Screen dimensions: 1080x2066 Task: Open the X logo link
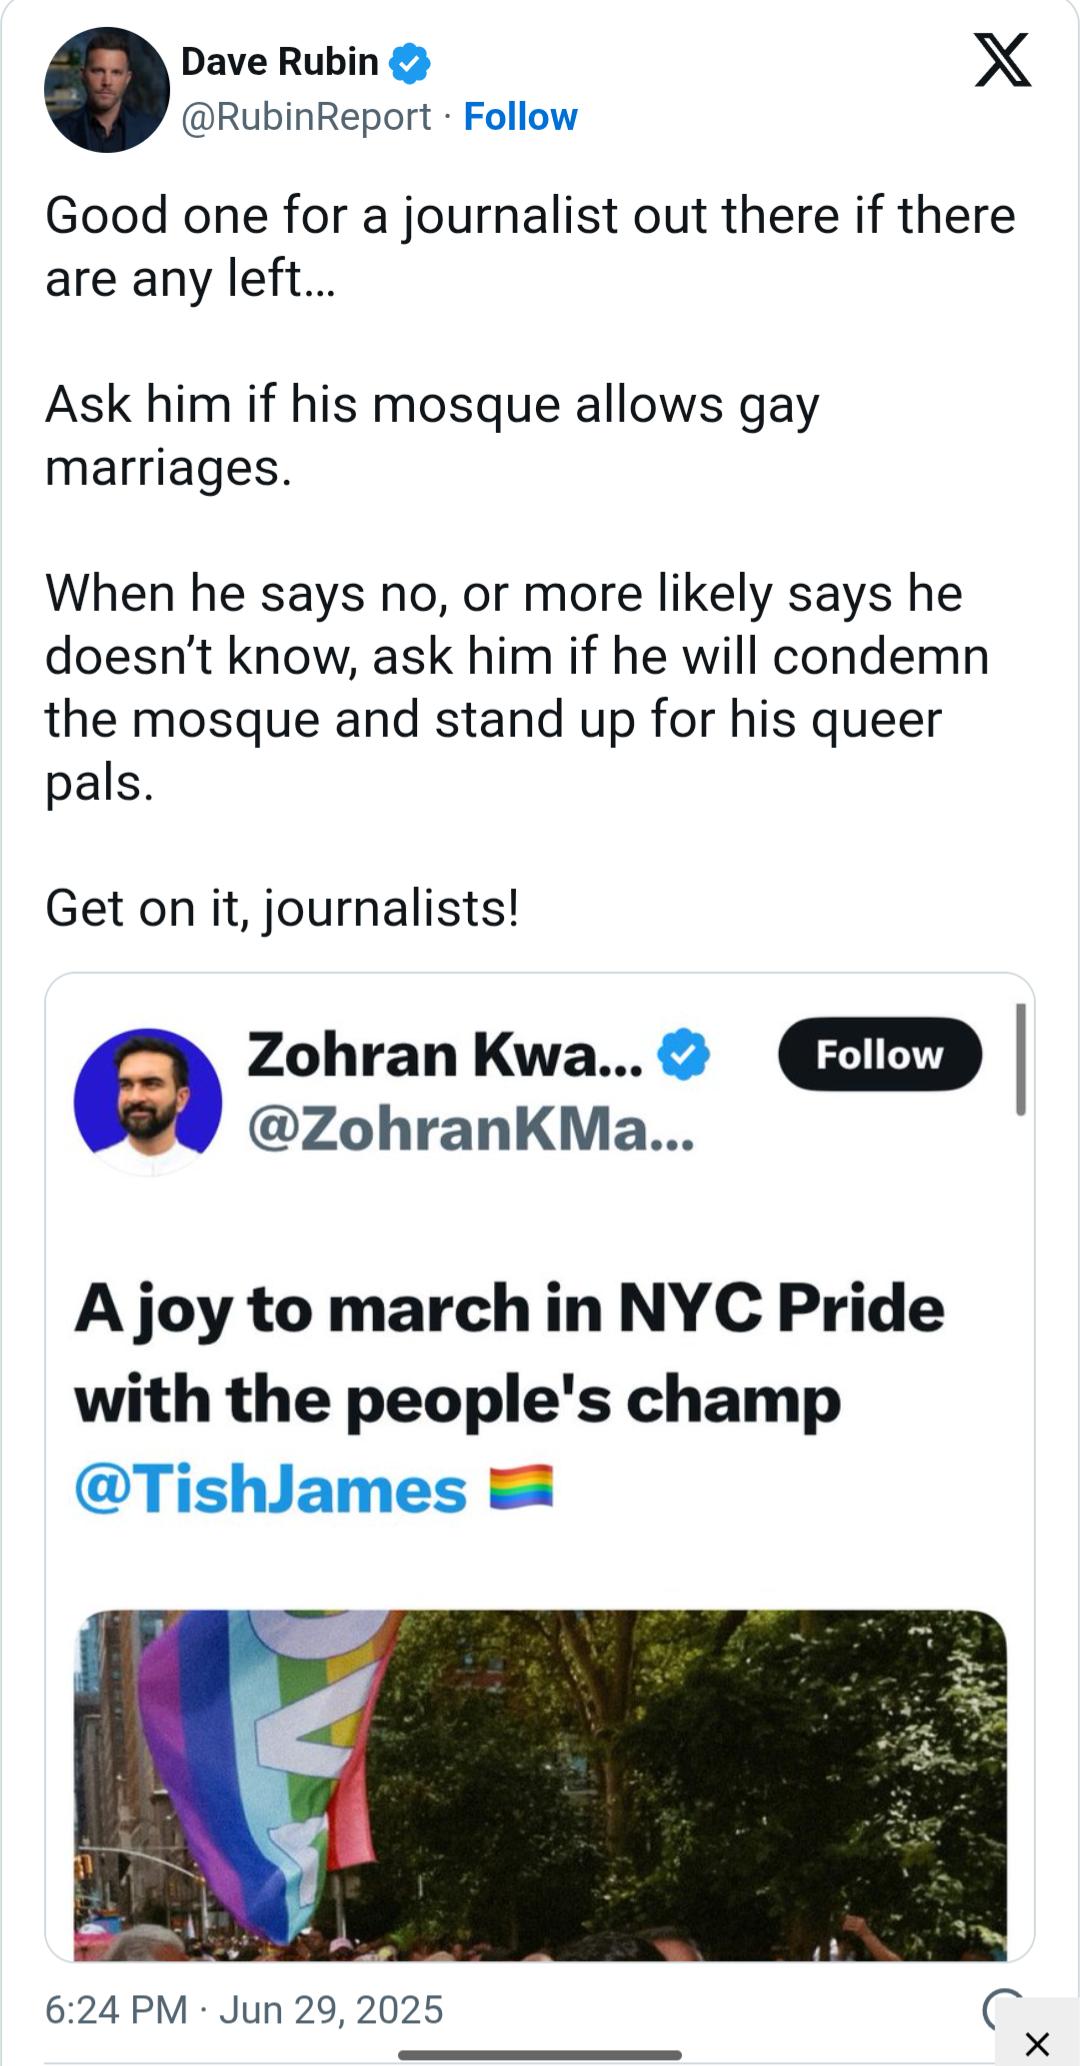click(x=1002, y=60)
